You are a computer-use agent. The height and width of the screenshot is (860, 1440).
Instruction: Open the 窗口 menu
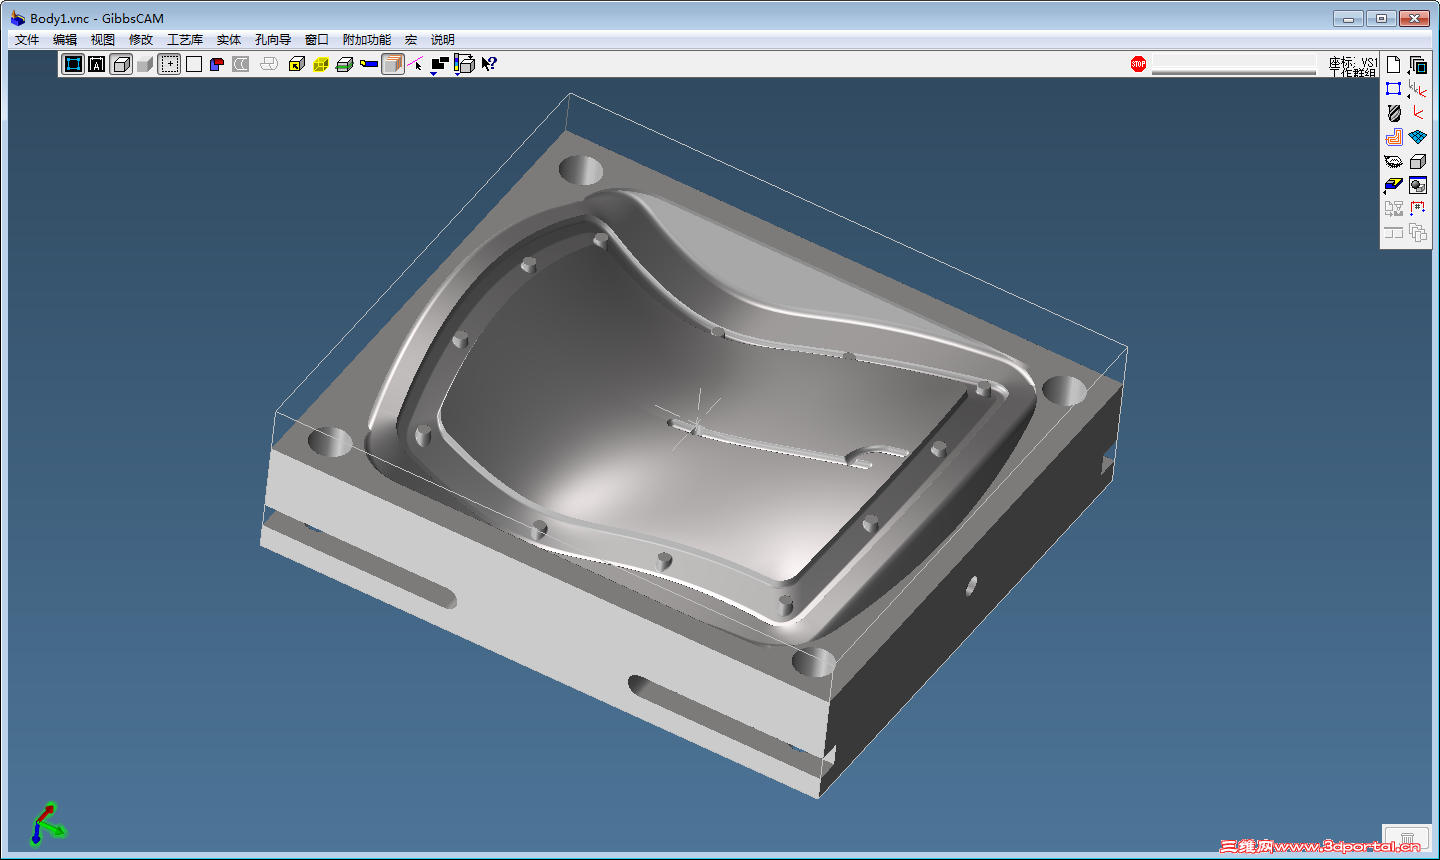tap(317, 40)
